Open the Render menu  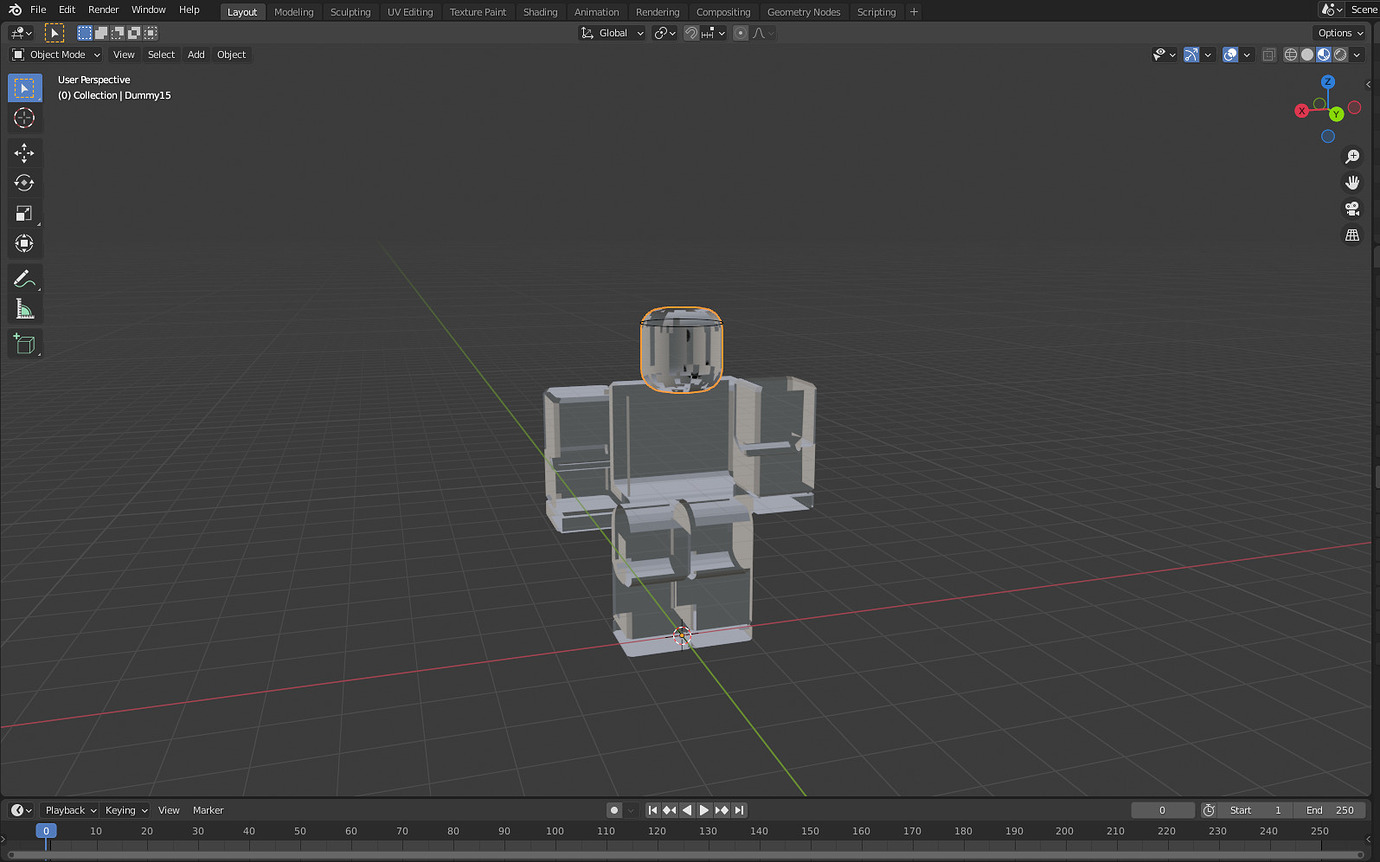pyautogui.click(x=103, y=10)
